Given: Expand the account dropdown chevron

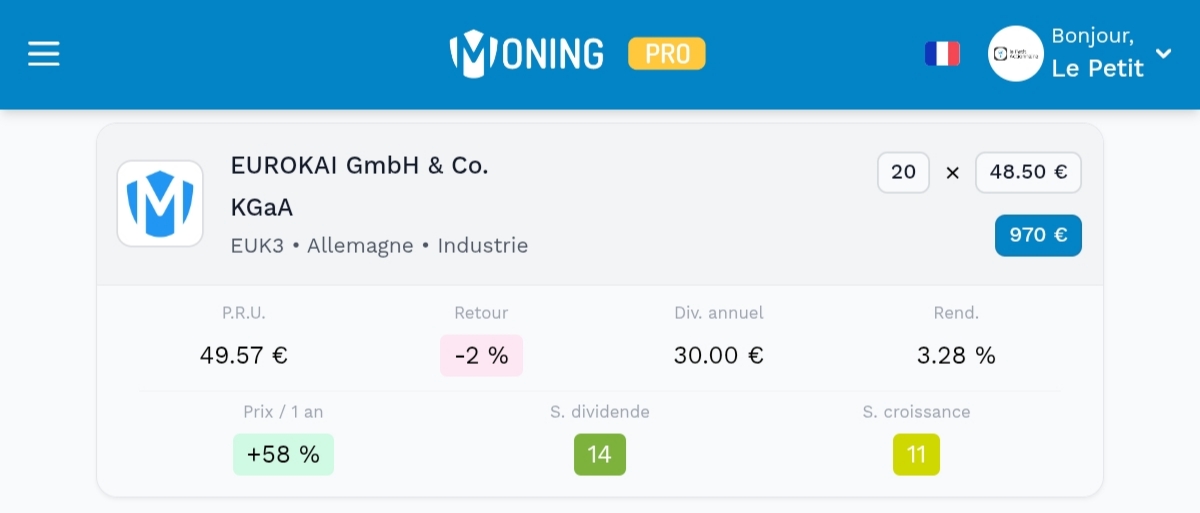Looking at the screenshot, I should (1163, 53).
